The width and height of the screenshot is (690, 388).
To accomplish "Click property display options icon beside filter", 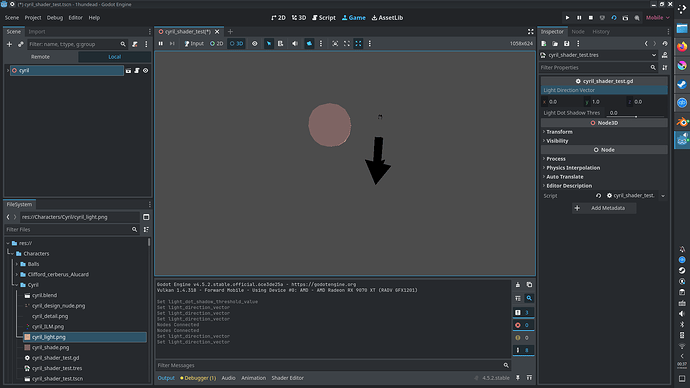I will (x=664, y=68).
